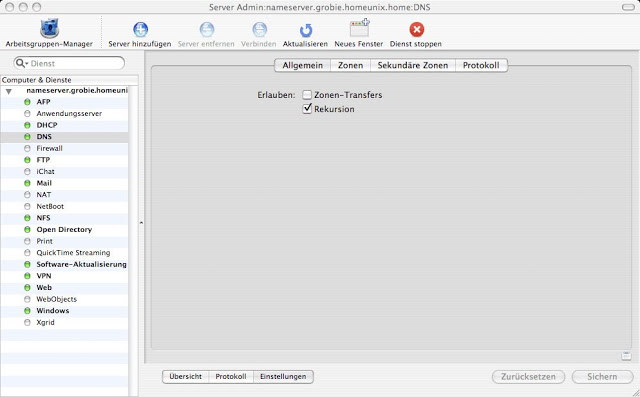Click the green status dot beside DNS

[27, 137]
